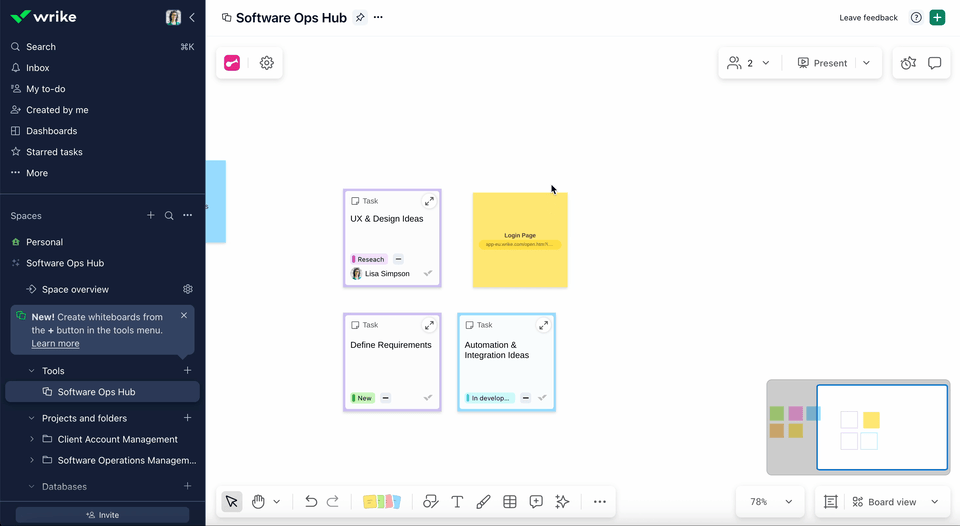Pin the Software Ops Hub whiteboard

point(360,17)
